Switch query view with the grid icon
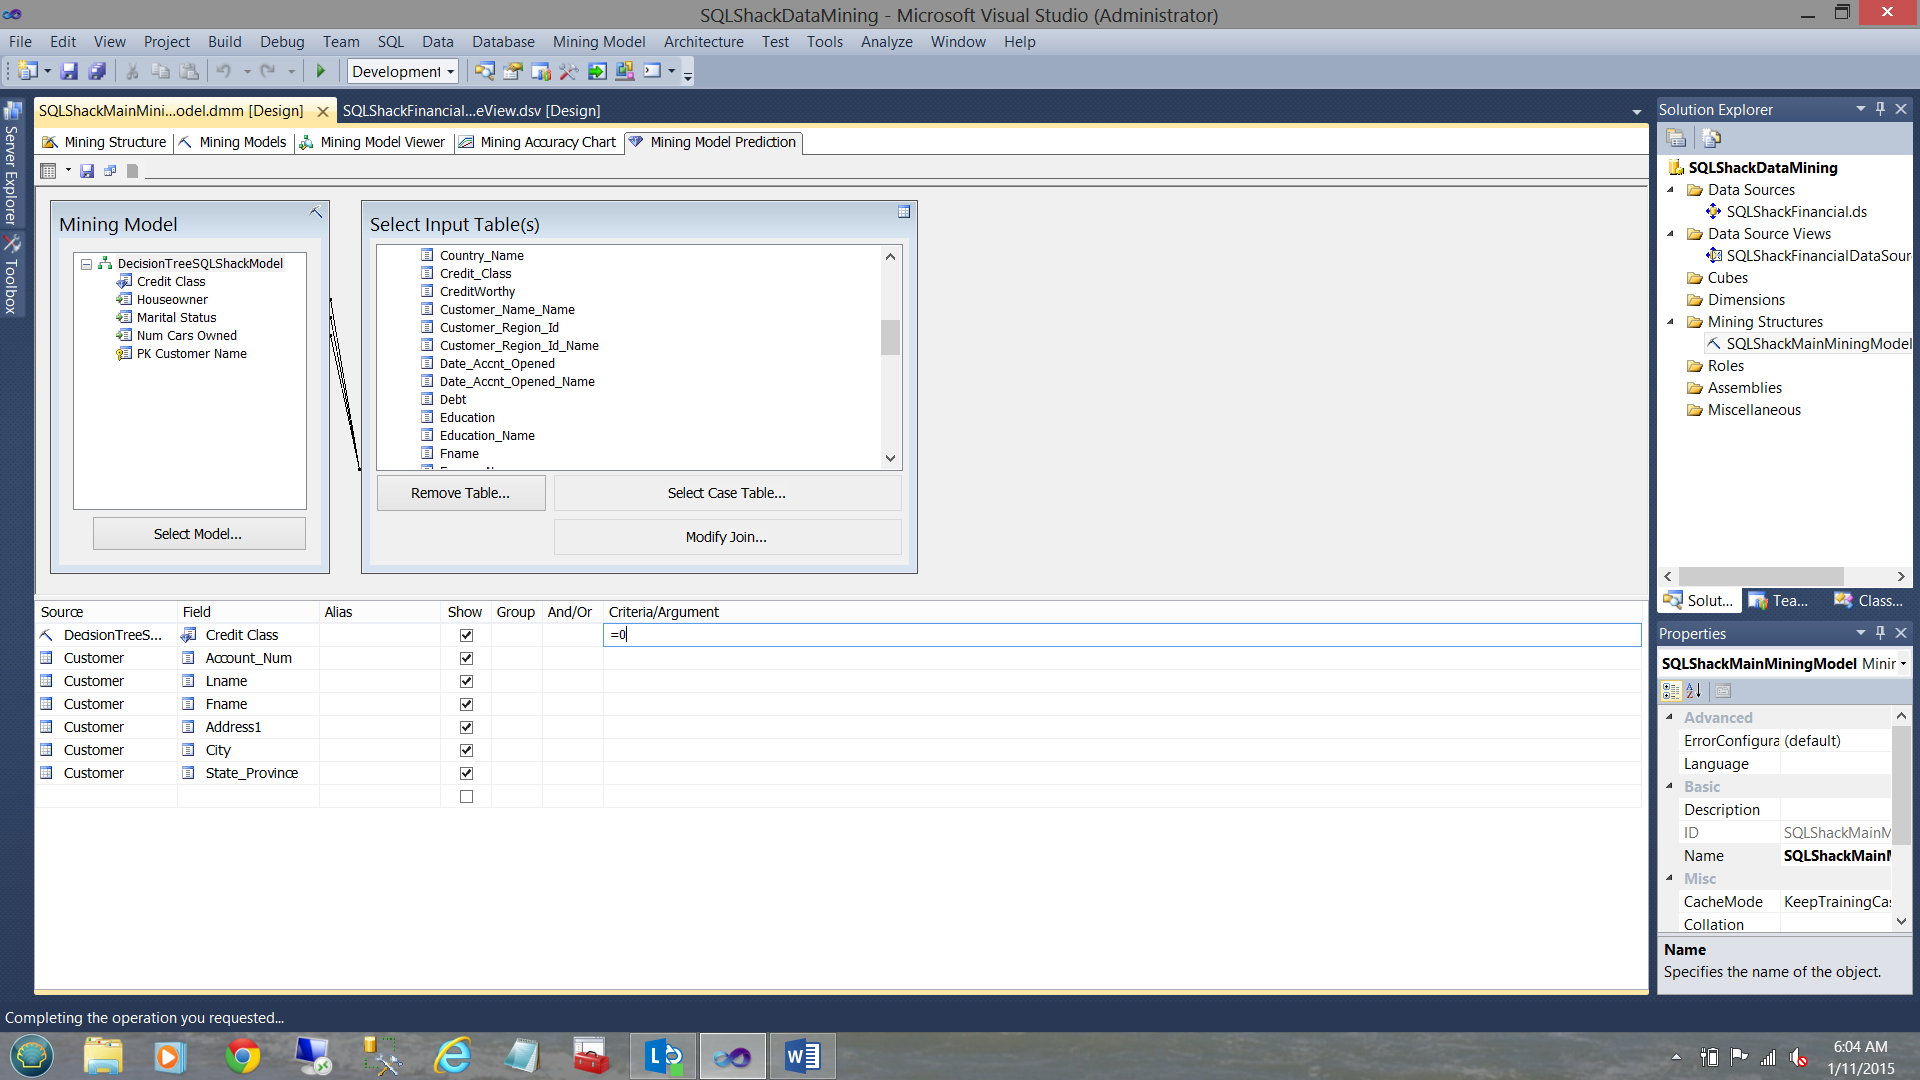Image resolution: width=1920 pixels, height=1080 pixels. pyautogui.click(x=48, y=171)
